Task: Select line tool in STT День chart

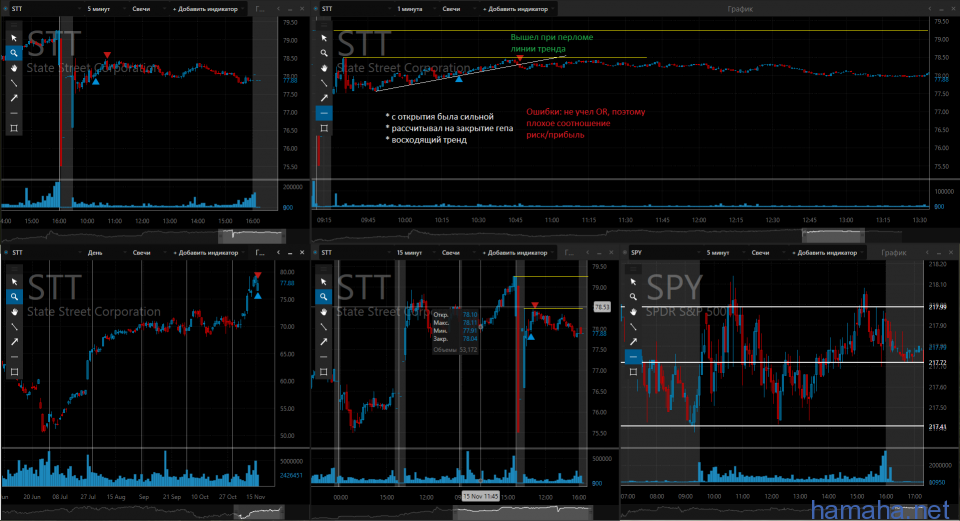Action: point(14,327)
